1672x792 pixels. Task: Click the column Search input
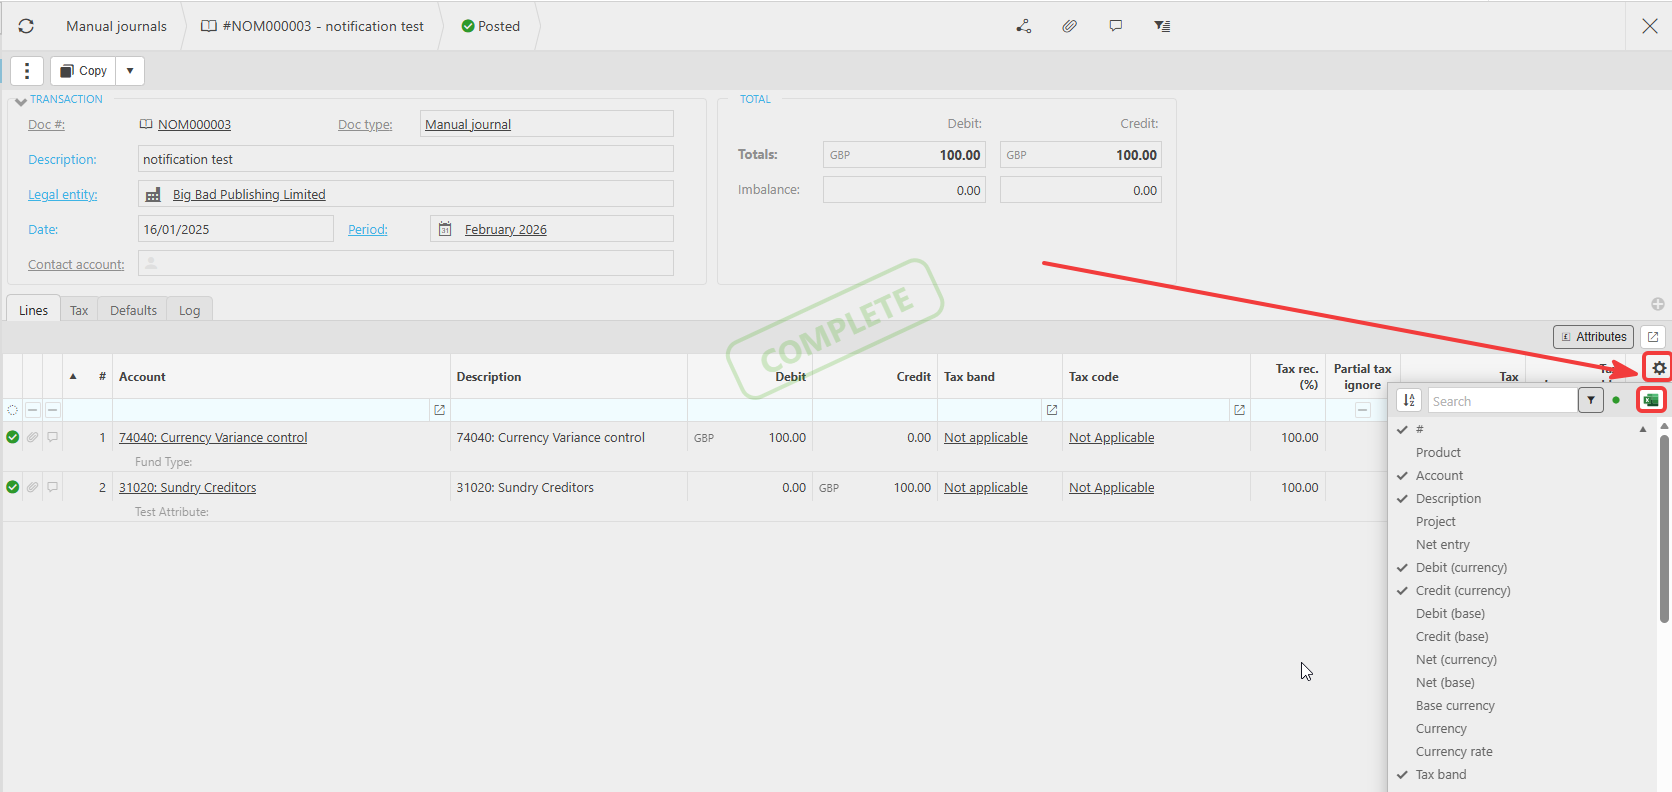1502,400
